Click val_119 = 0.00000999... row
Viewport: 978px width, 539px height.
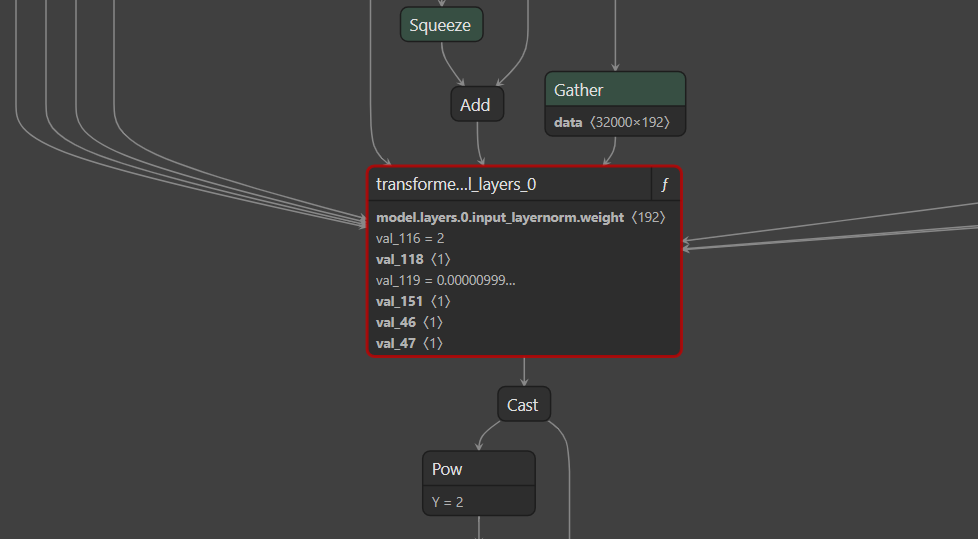(445, 280)
